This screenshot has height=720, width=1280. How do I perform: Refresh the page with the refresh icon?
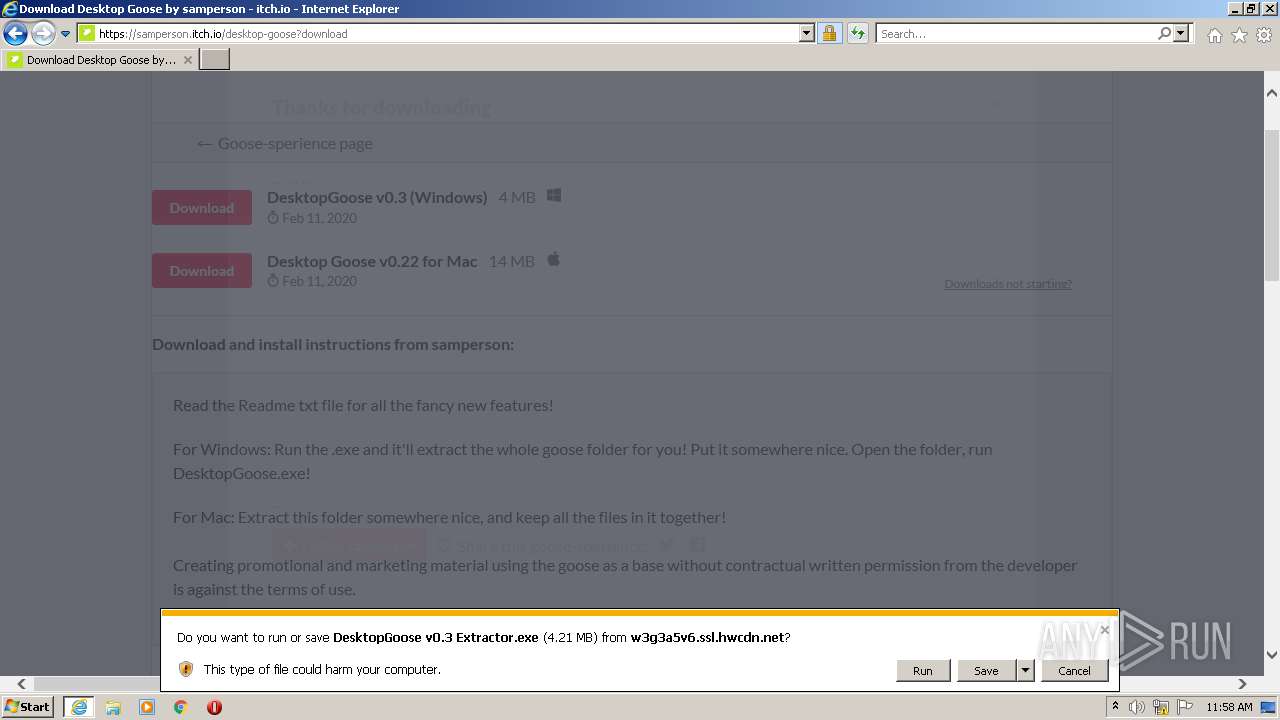[858, 33]
